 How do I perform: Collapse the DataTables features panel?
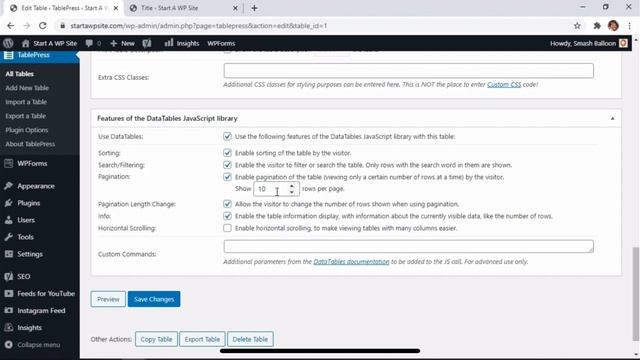point(612,118)
